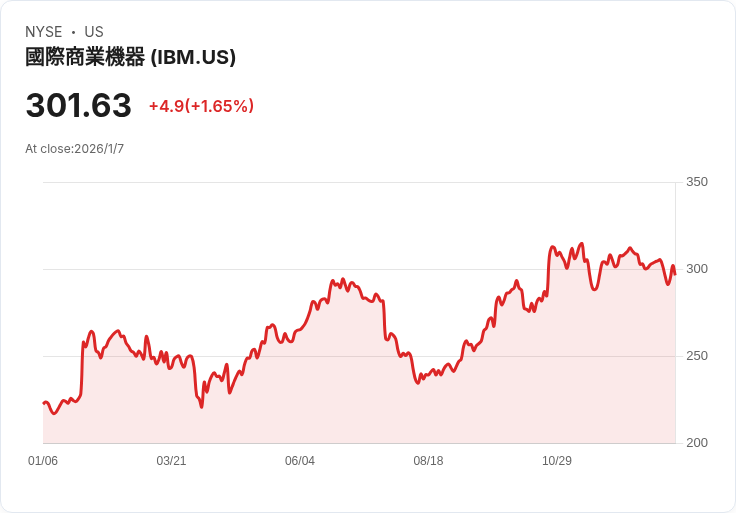Click the 350 horizontal gridline mid-chart

(360, 182)
